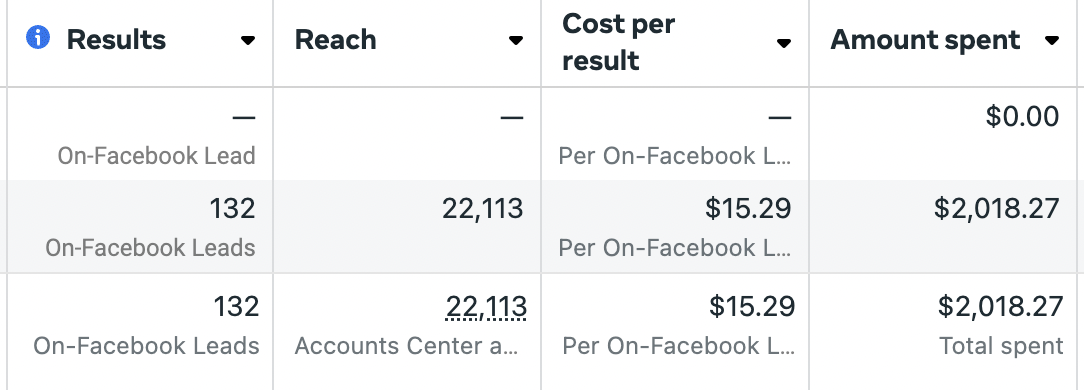Select the $0.00 amount spent cell
1084x390 pixels.
point(1022,116)
